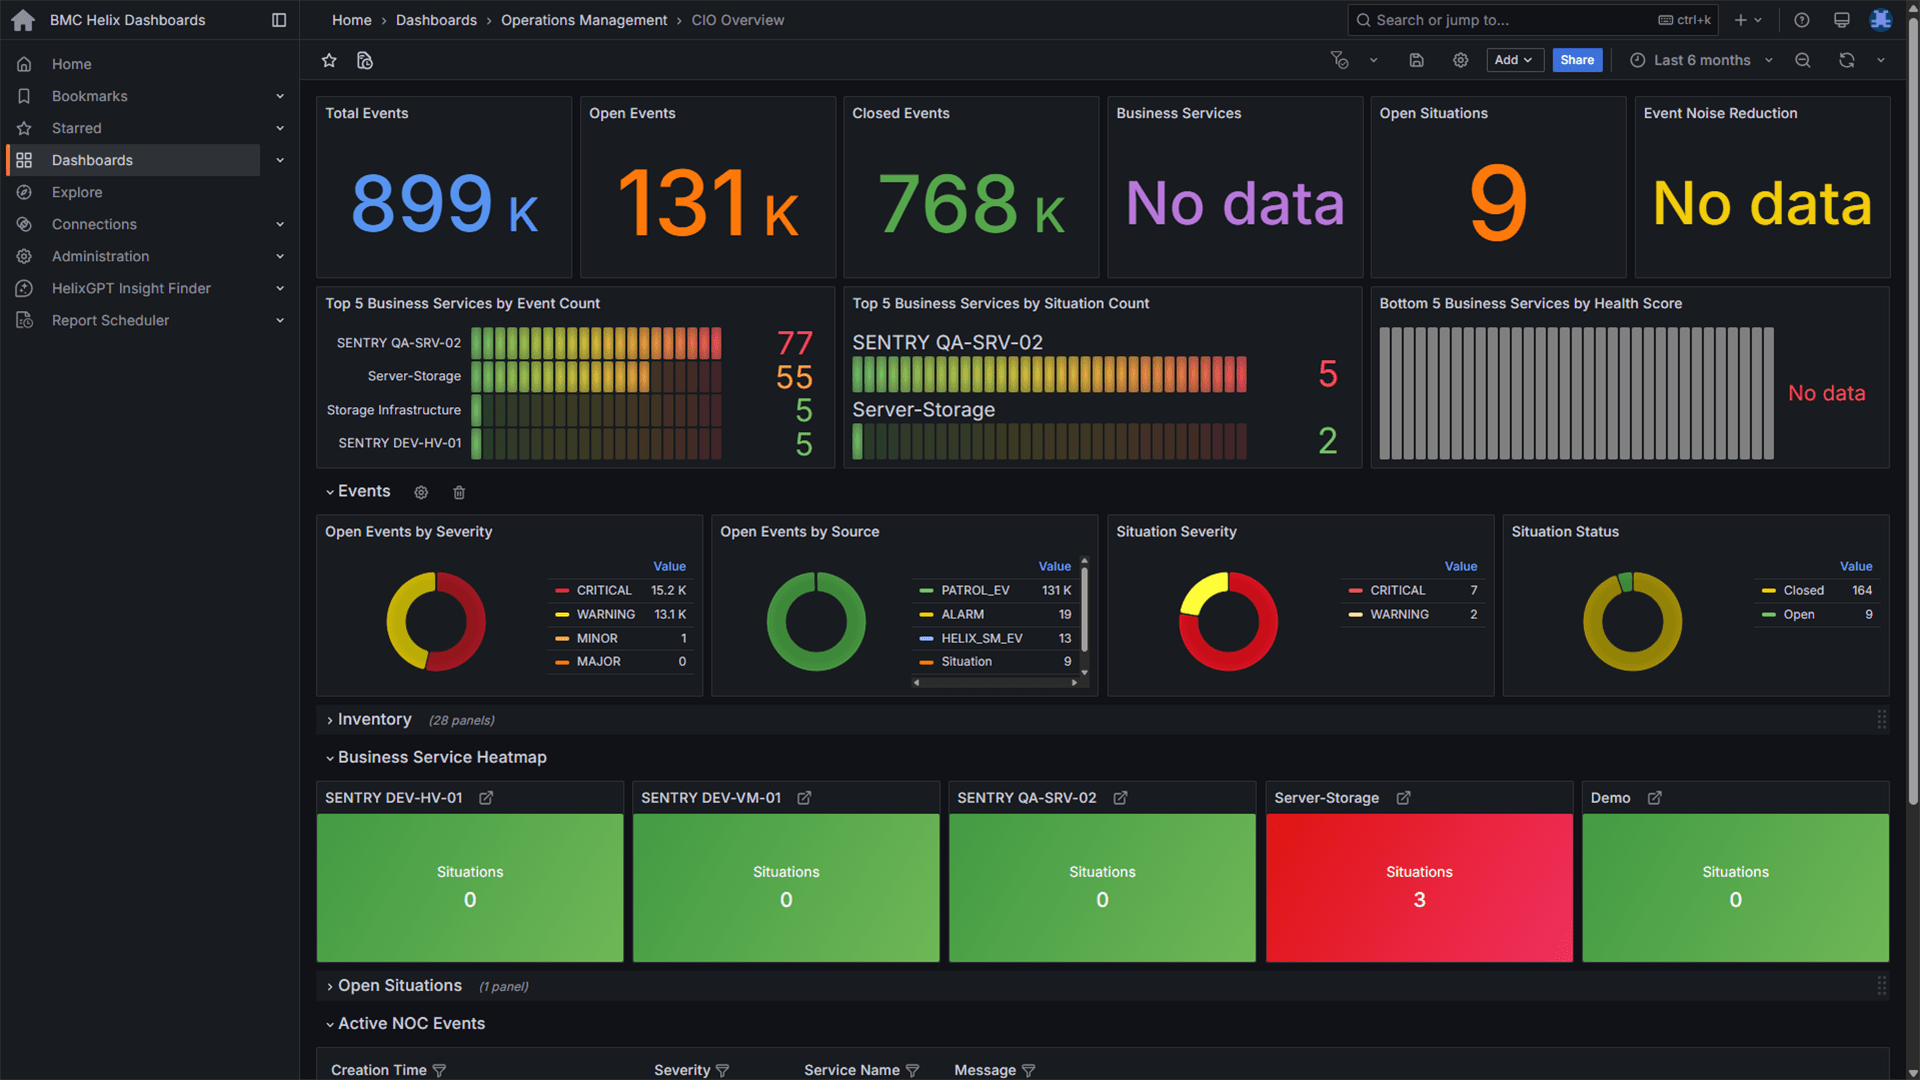Open Server-Storage heatmap external link icon
This screenshot has width=1920, height=1080.
pos(1403,798)
